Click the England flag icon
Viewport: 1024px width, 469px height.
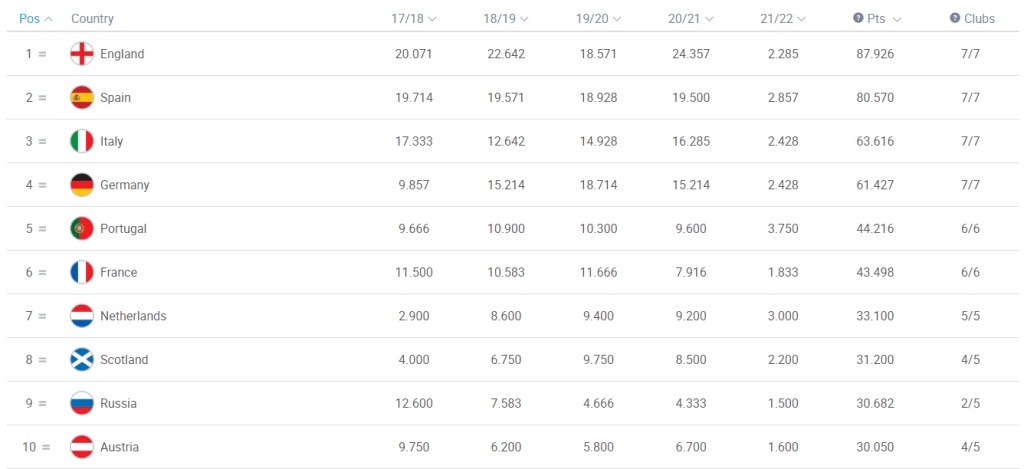[x=82, y=54]
